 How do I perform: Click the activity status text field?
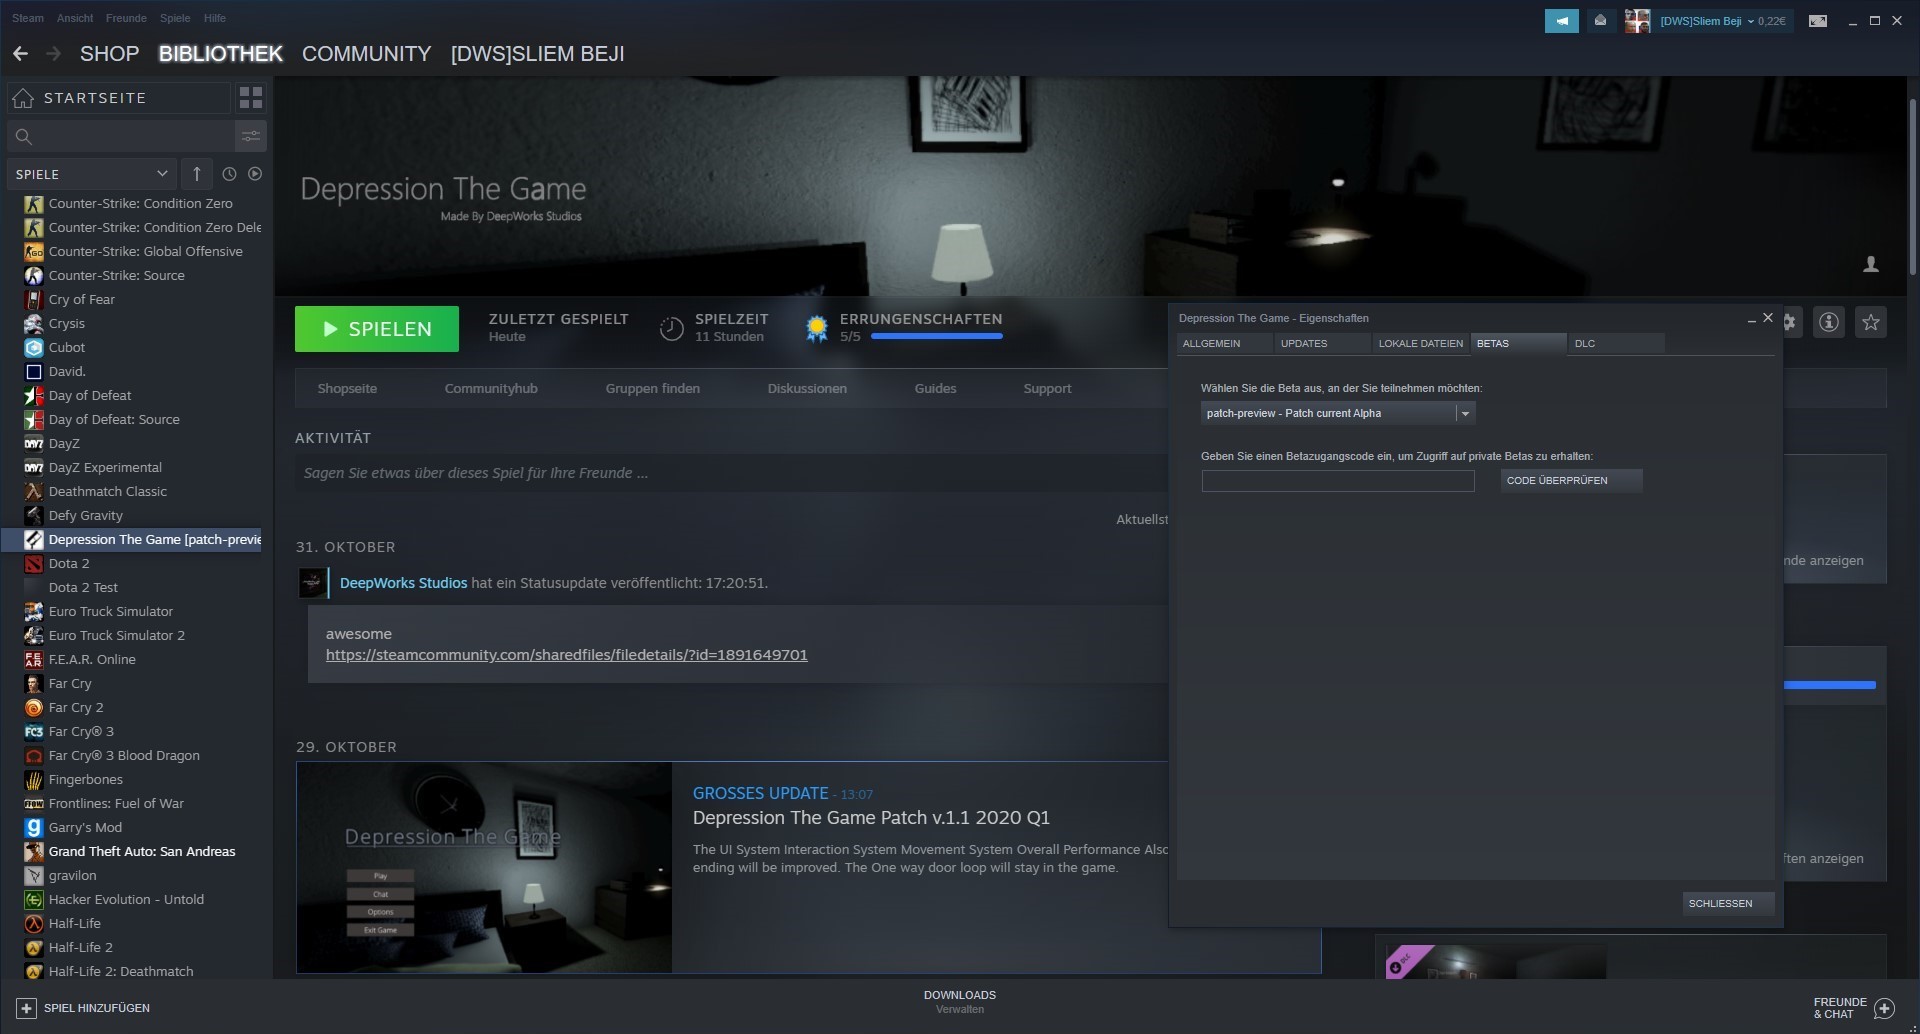(x=732, y=473)
